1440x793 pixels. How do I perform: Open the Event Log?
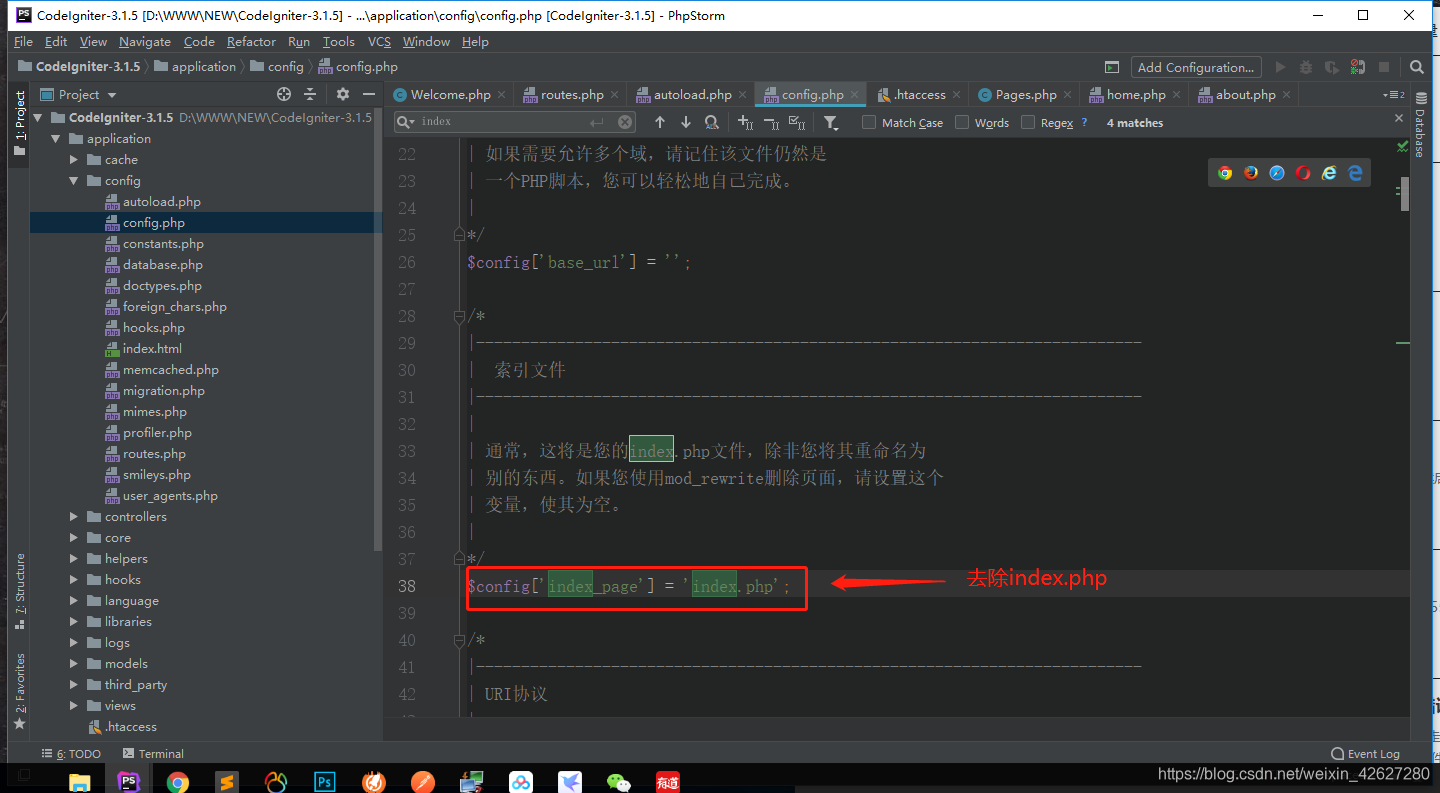pos(1366,754)
